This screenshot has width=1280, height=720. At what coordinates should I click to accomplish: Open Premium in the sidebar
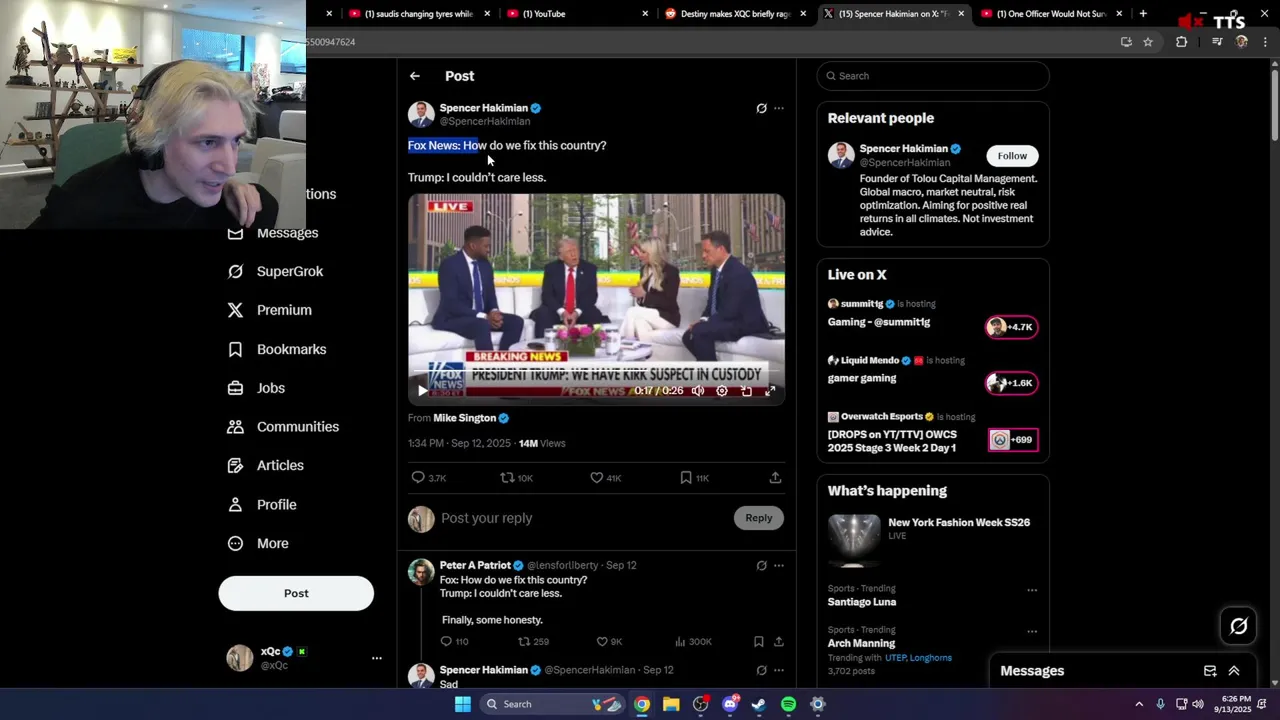coord(270,310)
